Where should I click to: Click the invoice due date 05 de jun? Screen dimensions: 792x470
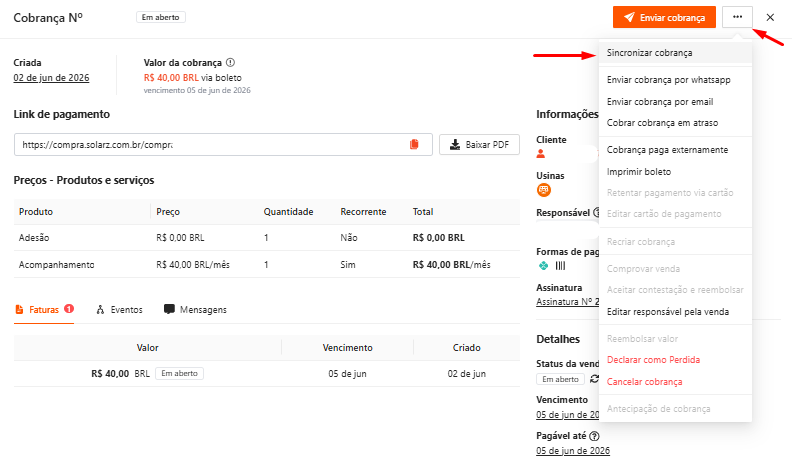coord(348,374)
